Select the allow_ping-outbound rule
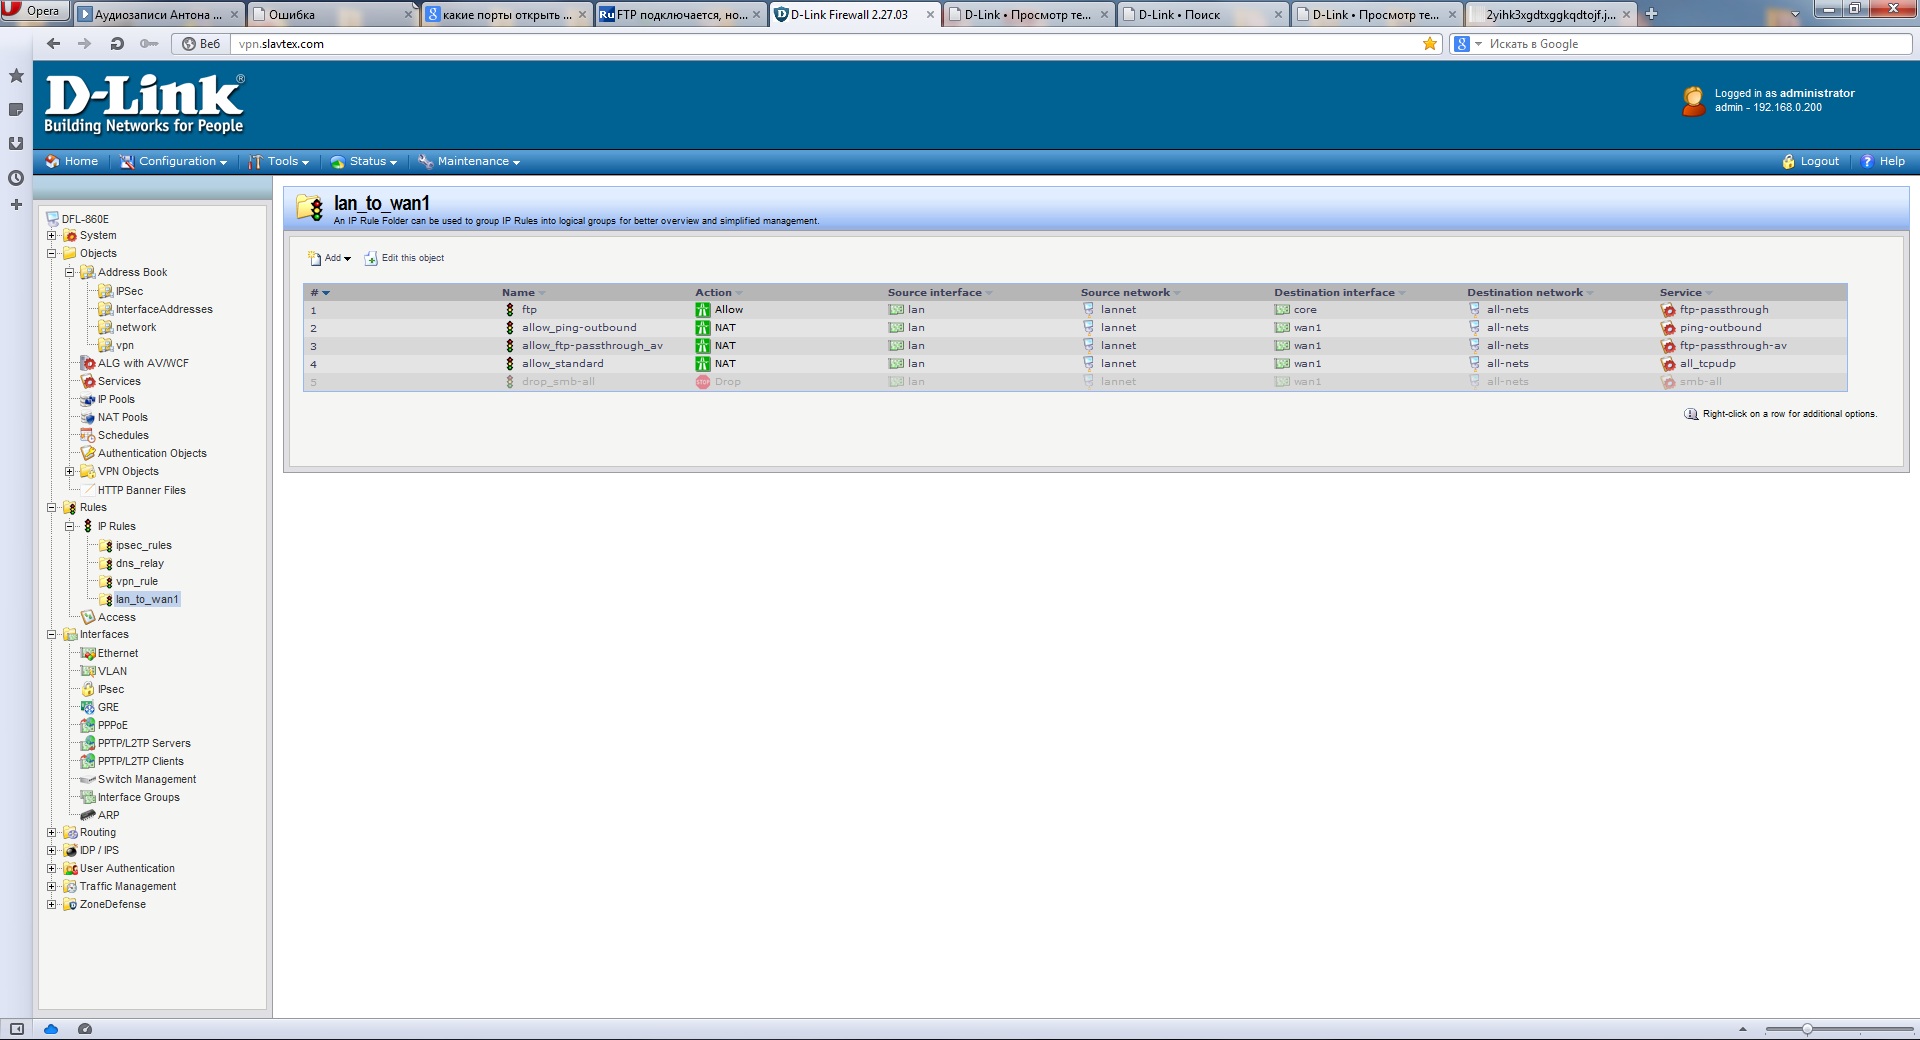This screenshot has height=1040, width=1920. click(x=579, y=328)
